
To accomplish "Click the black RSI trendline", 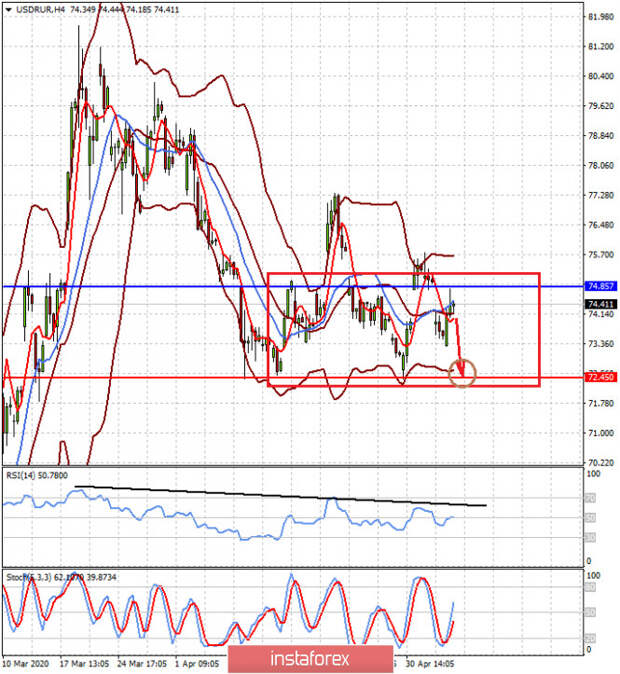I will (280, 496).
